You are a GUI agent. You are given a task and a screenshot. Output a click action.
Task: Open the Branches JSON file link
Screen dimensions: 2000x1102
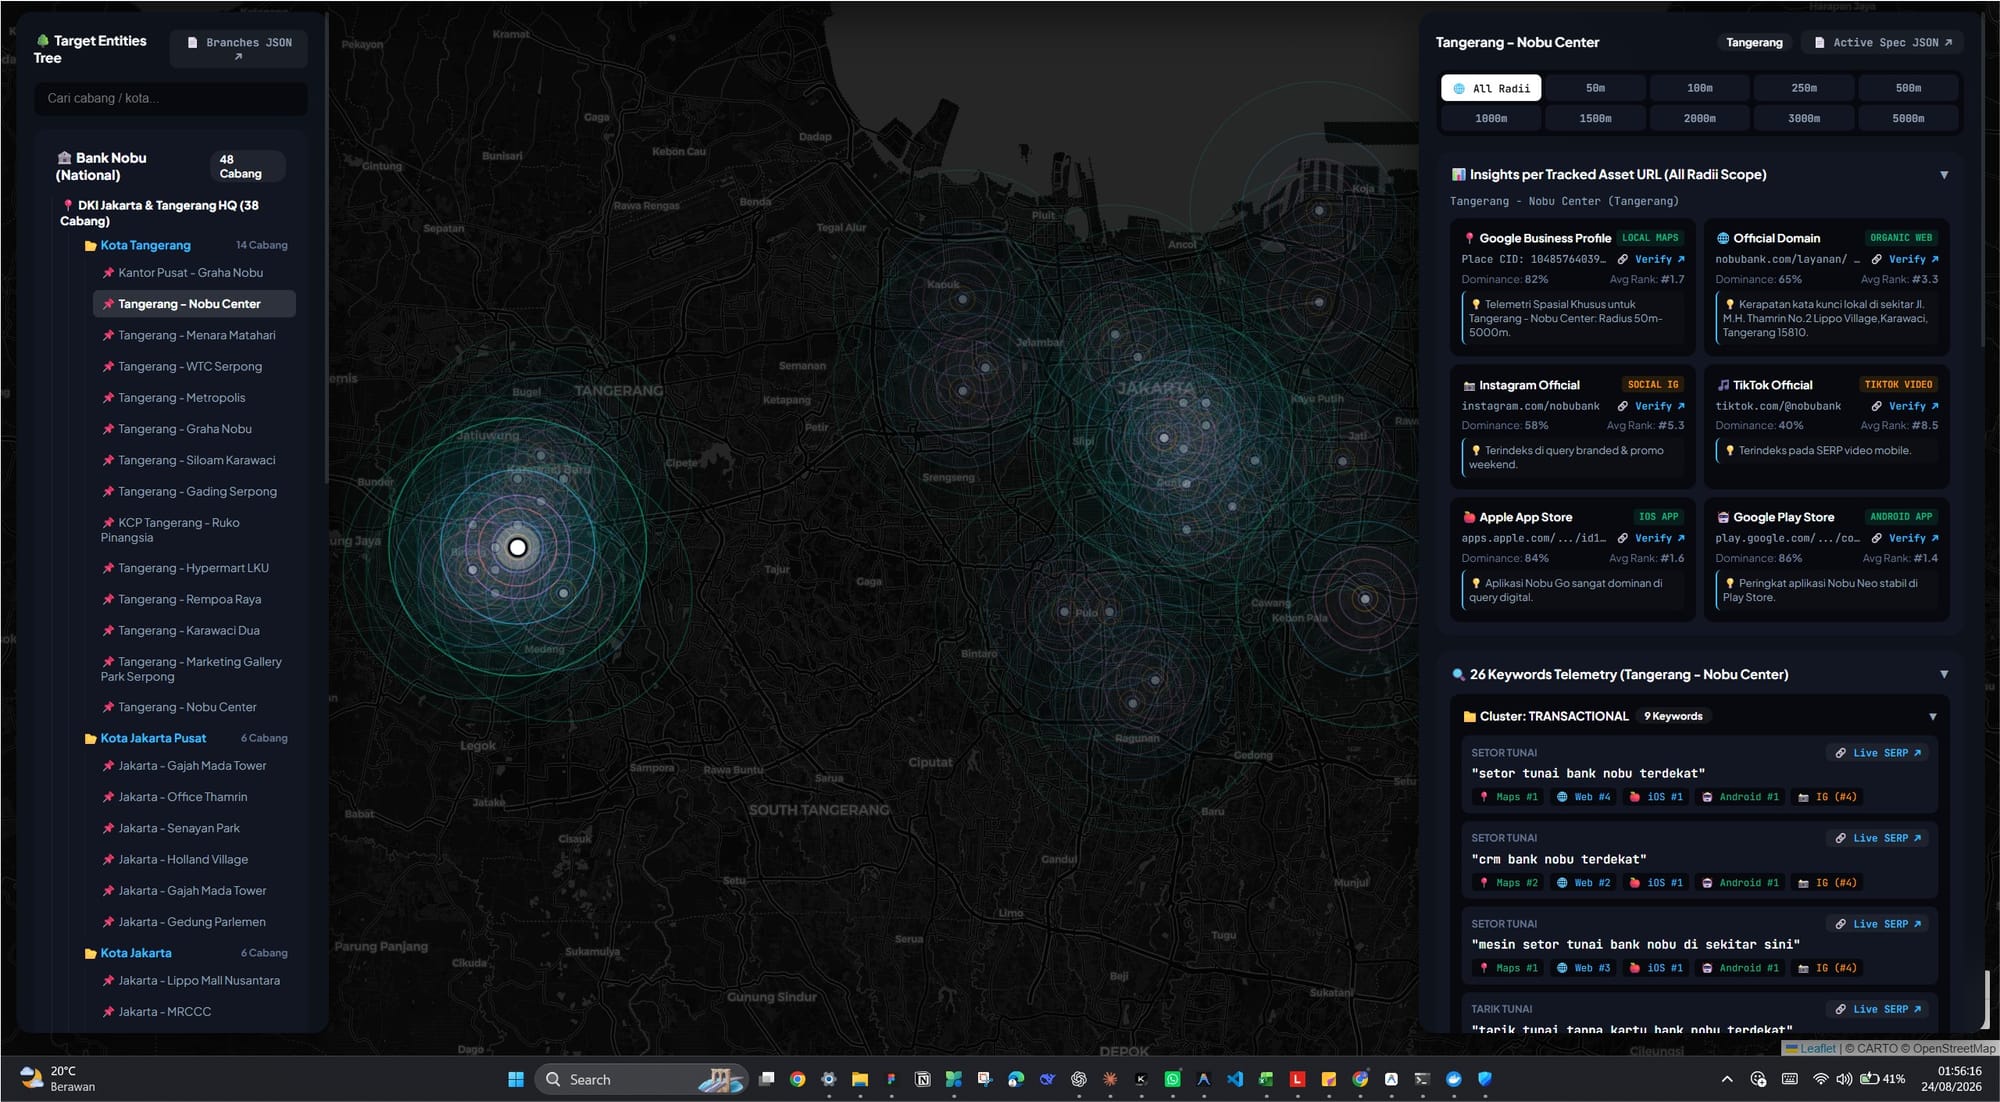pos(239,49)
